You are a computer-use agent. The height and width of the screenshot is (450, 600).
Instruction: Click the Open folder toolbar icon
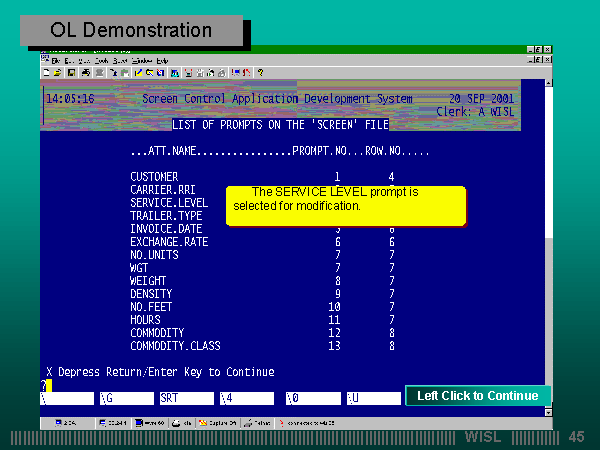(58, 73)
